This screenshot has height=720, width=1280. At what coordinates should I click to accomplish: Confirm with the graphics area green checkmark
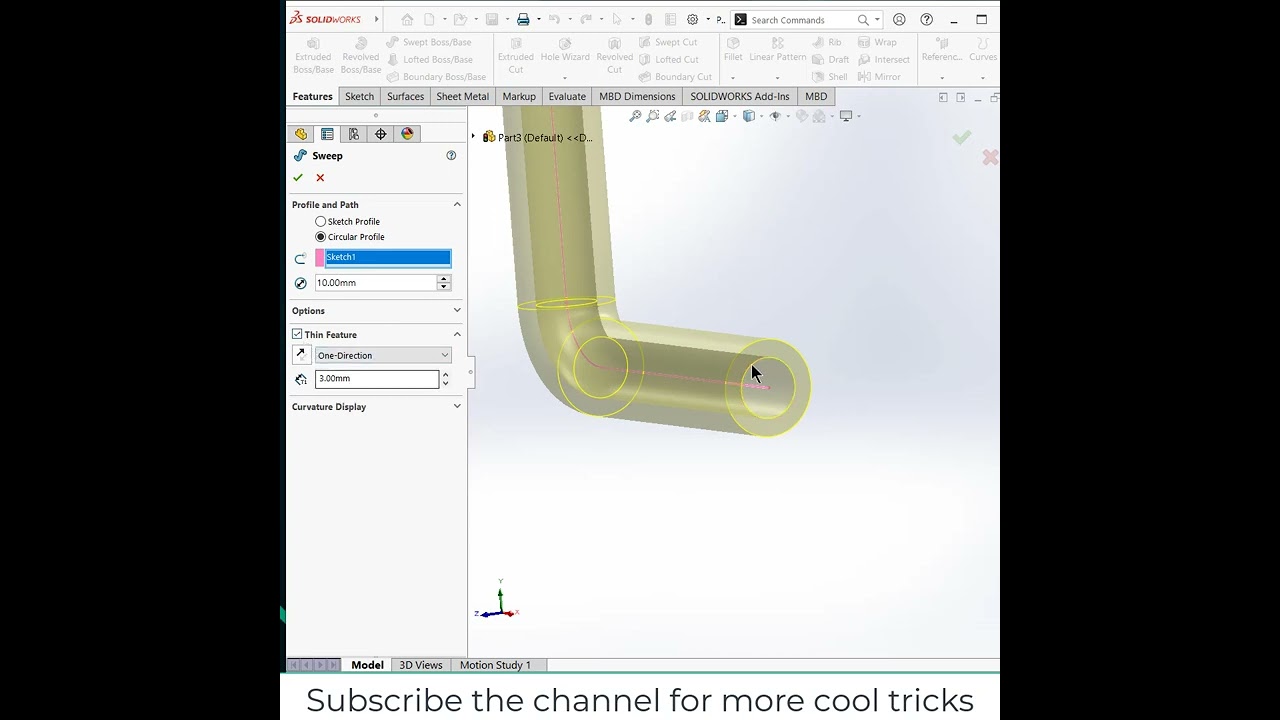(x=962, y=137)
